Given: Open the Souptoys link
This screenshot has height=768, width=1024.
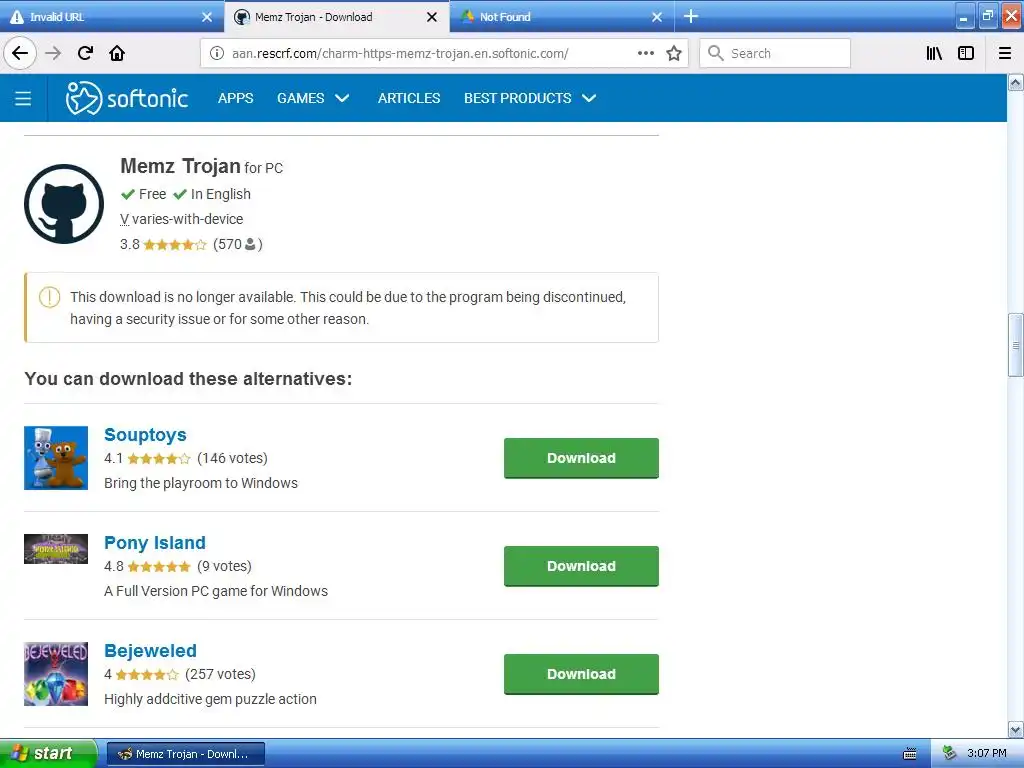Looking at the screenshot, I should point(145,434).
